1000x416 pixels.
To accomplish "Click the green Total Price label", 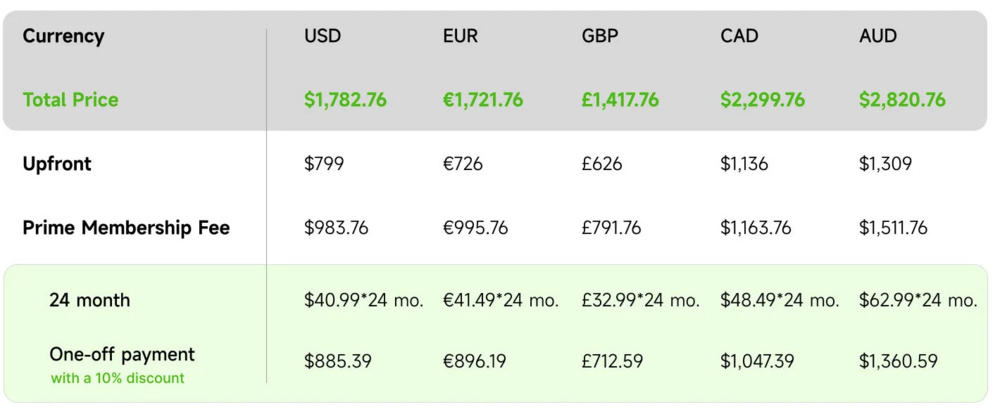I will point(70,100).
